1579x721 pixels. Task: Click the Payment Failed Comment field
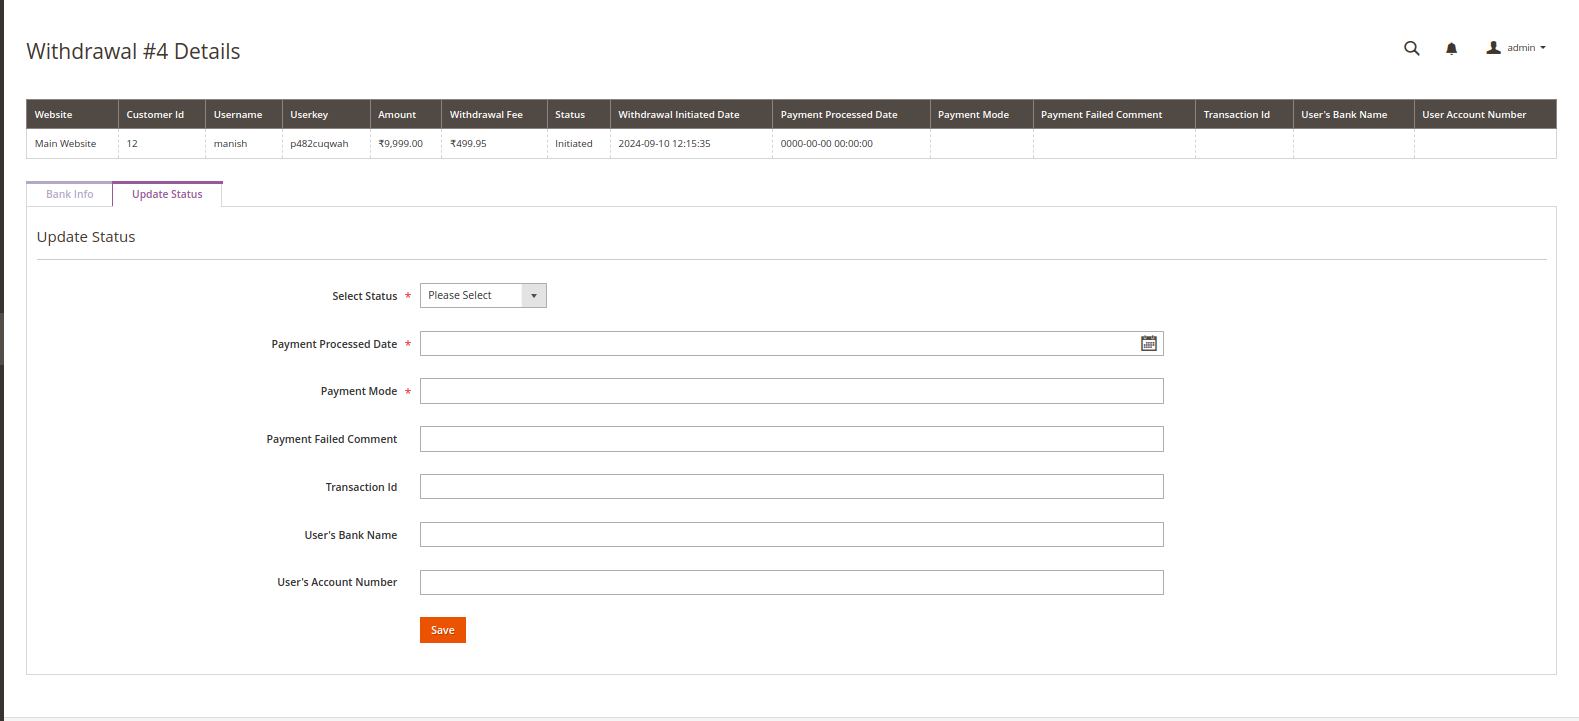click(x=791, y=439)
